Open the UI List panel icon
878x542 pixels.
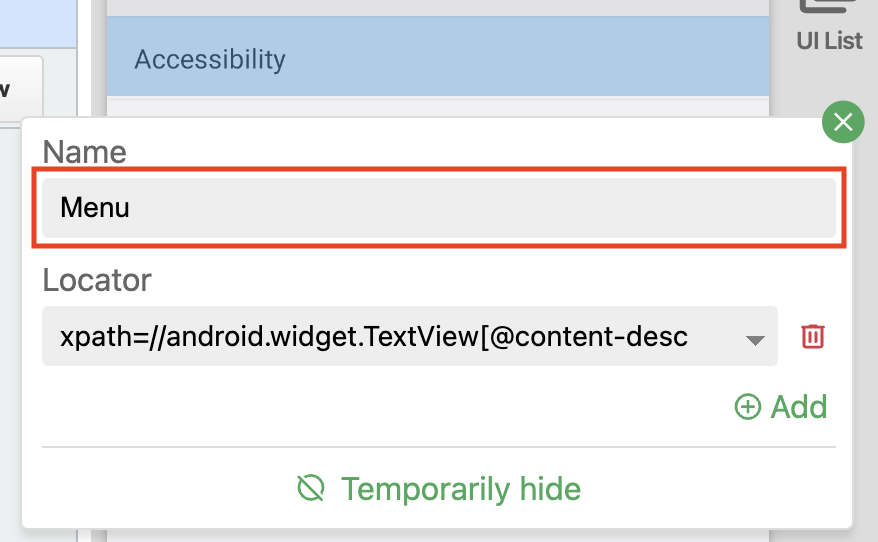(x=829, y=6)
